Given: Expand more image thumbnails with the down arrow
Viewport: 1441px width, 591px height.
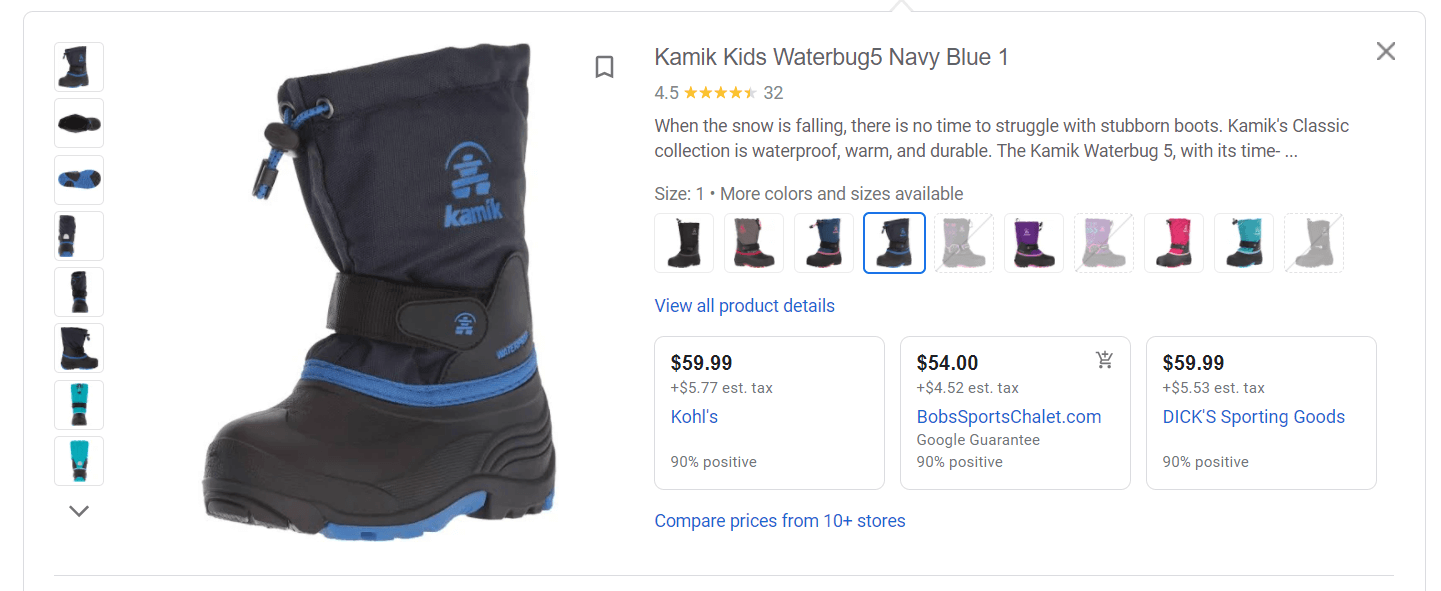Looking at the screenshot, I should tap(78, 510).
